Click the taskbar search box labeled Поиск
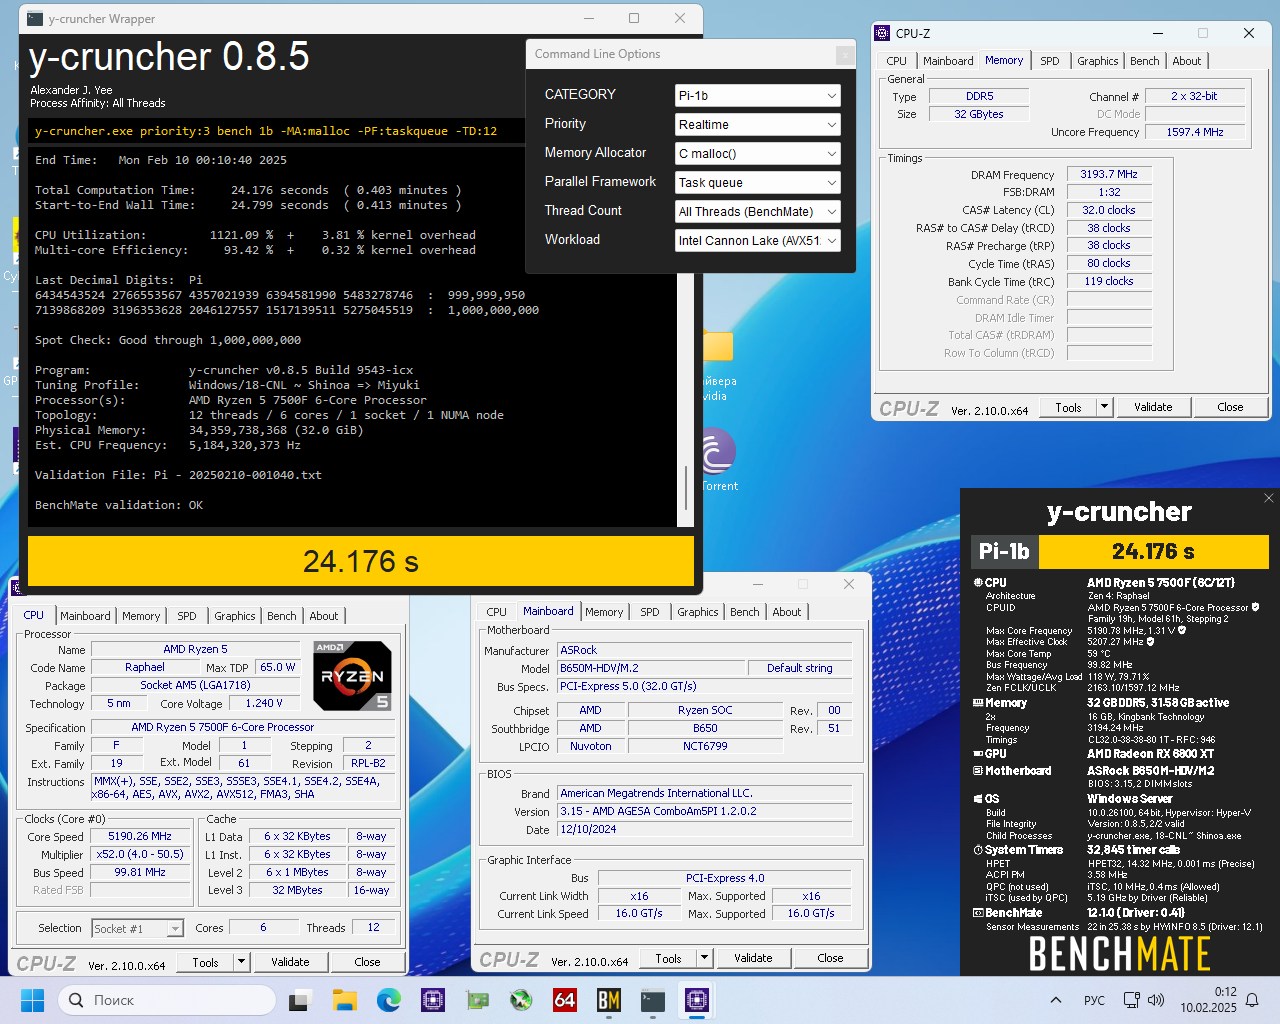Screen dimensions: 1280x1024 (x=167, y=1000)
